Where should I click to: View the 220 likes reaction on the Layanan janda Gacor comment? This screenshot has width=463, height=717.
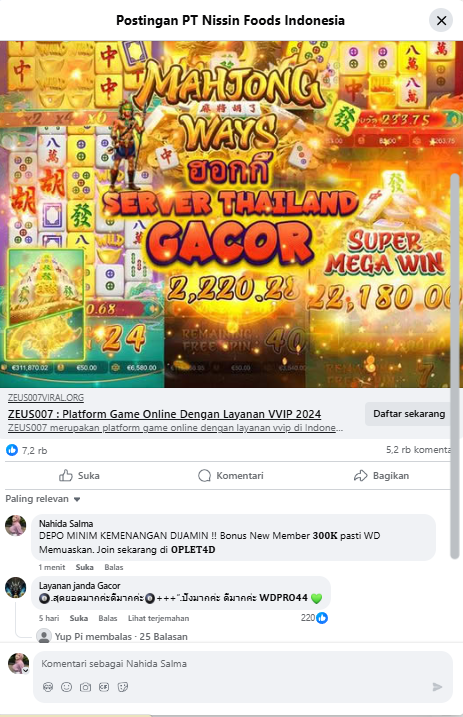point(314,618)
